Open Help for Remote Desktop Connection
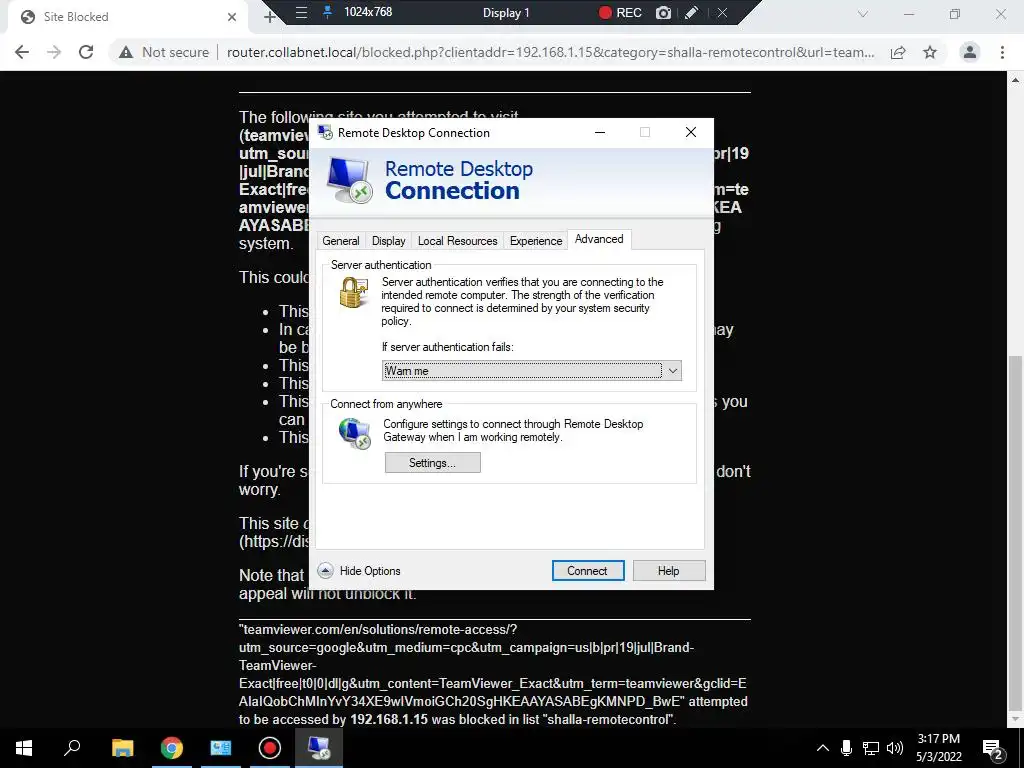 point(669,571)
